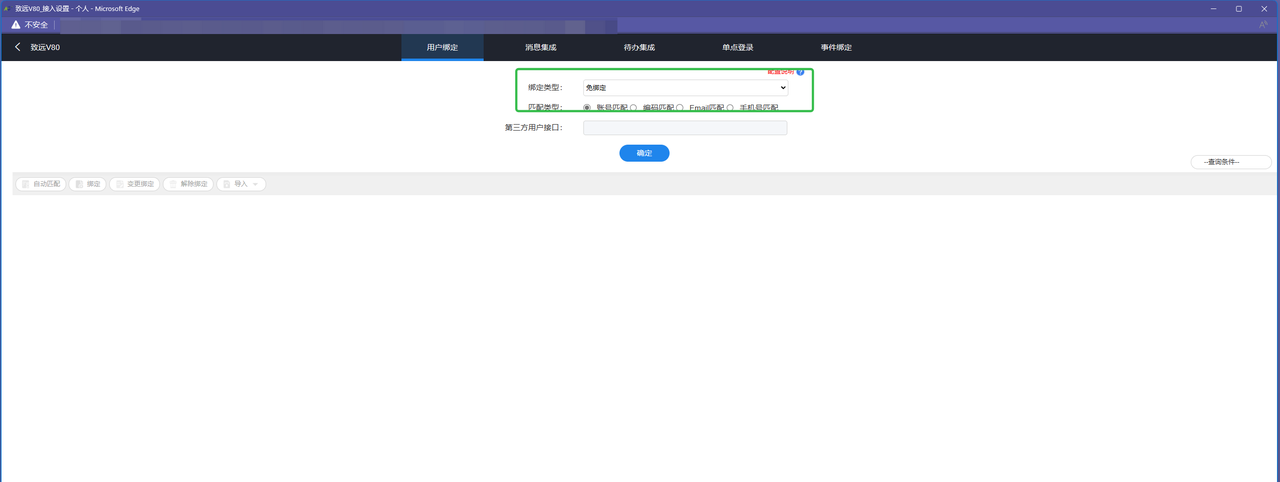The width and height of the screenshot is (1280, 482).
Task: Open the red 配置说明 link
Action: tap(780, 72)
